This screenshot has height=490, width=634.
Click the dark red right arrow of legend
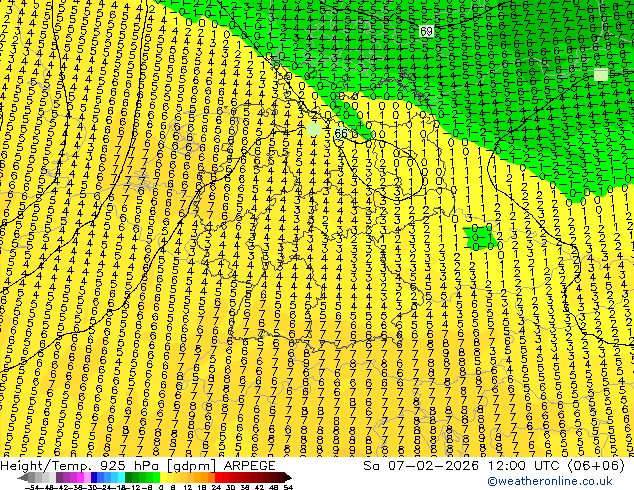(288, 477)
